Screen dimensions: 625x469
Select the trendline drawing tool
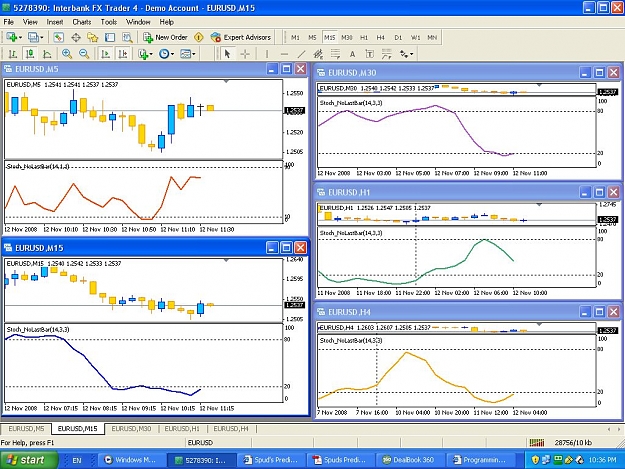pyautogui.click(x=302, y=54)
